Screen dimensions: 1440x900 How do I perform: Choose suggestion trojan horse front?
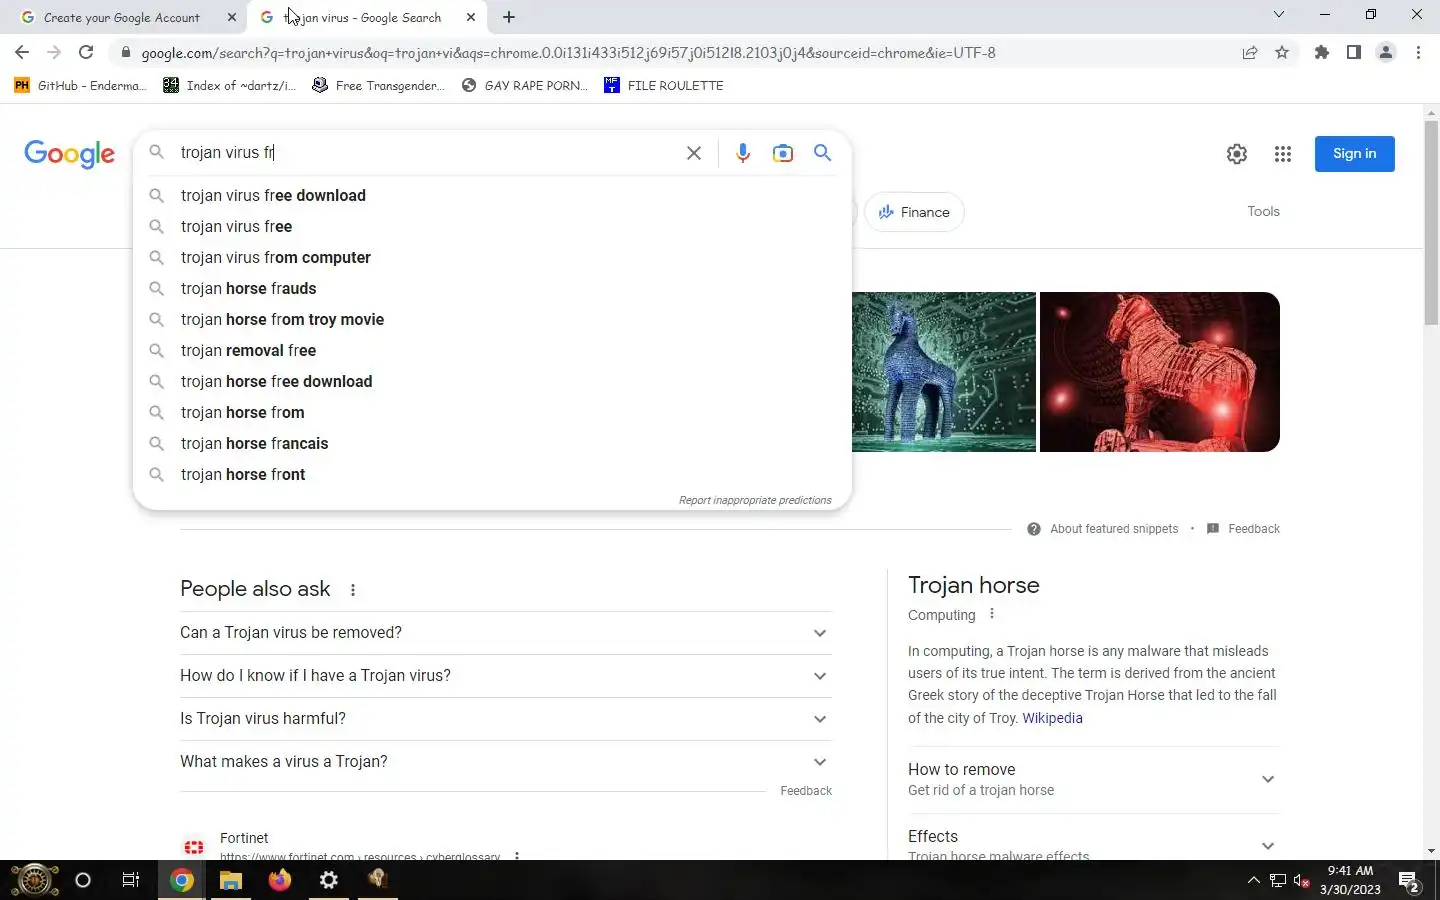pyautogui.click(x=492, y=475)
